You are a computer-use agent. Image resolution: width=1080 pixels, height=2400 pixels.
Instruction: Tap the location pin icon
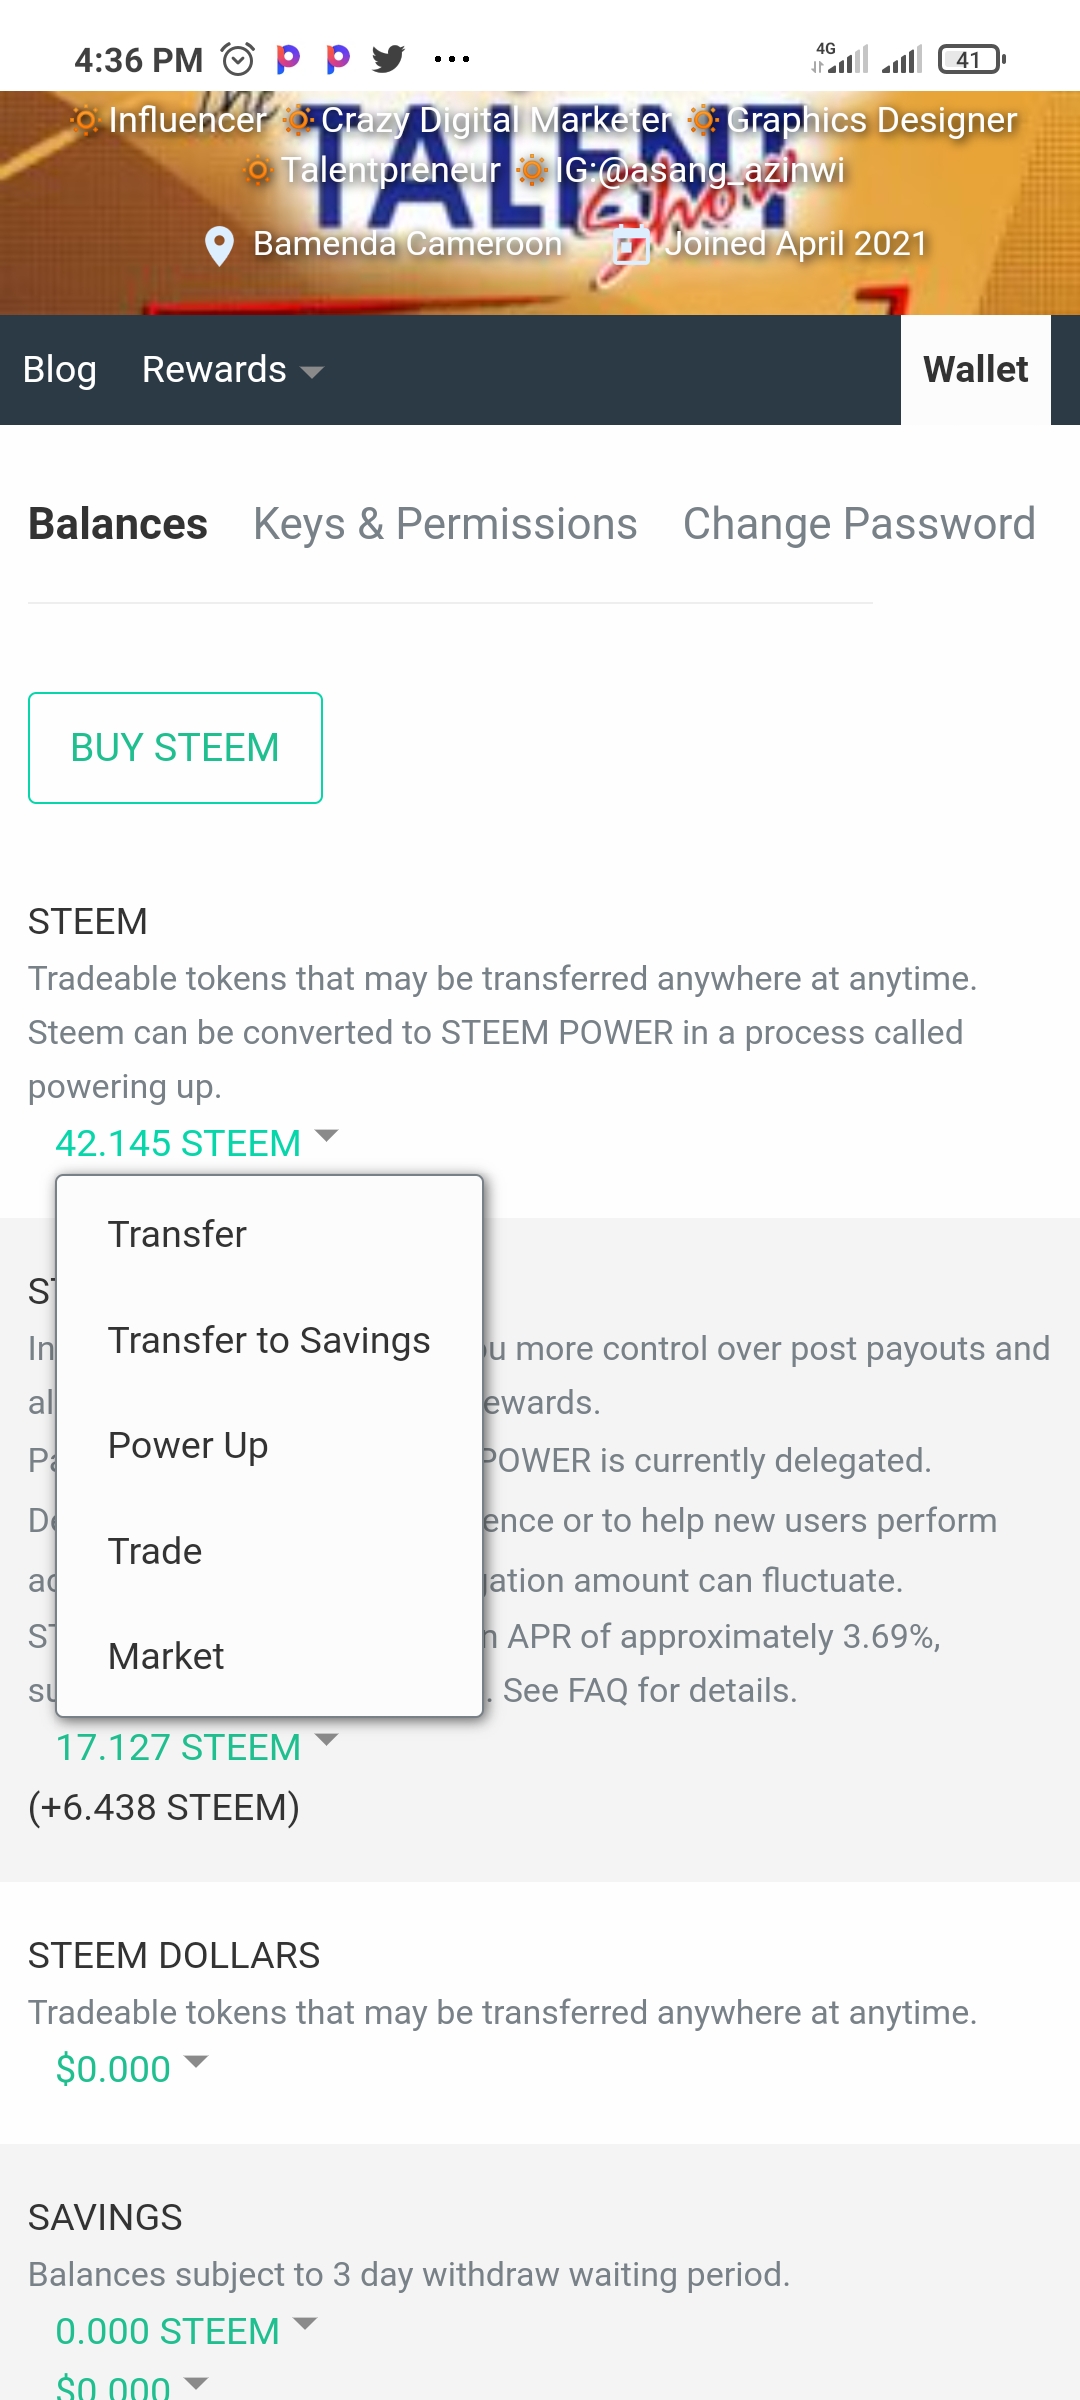click(219, 245)
